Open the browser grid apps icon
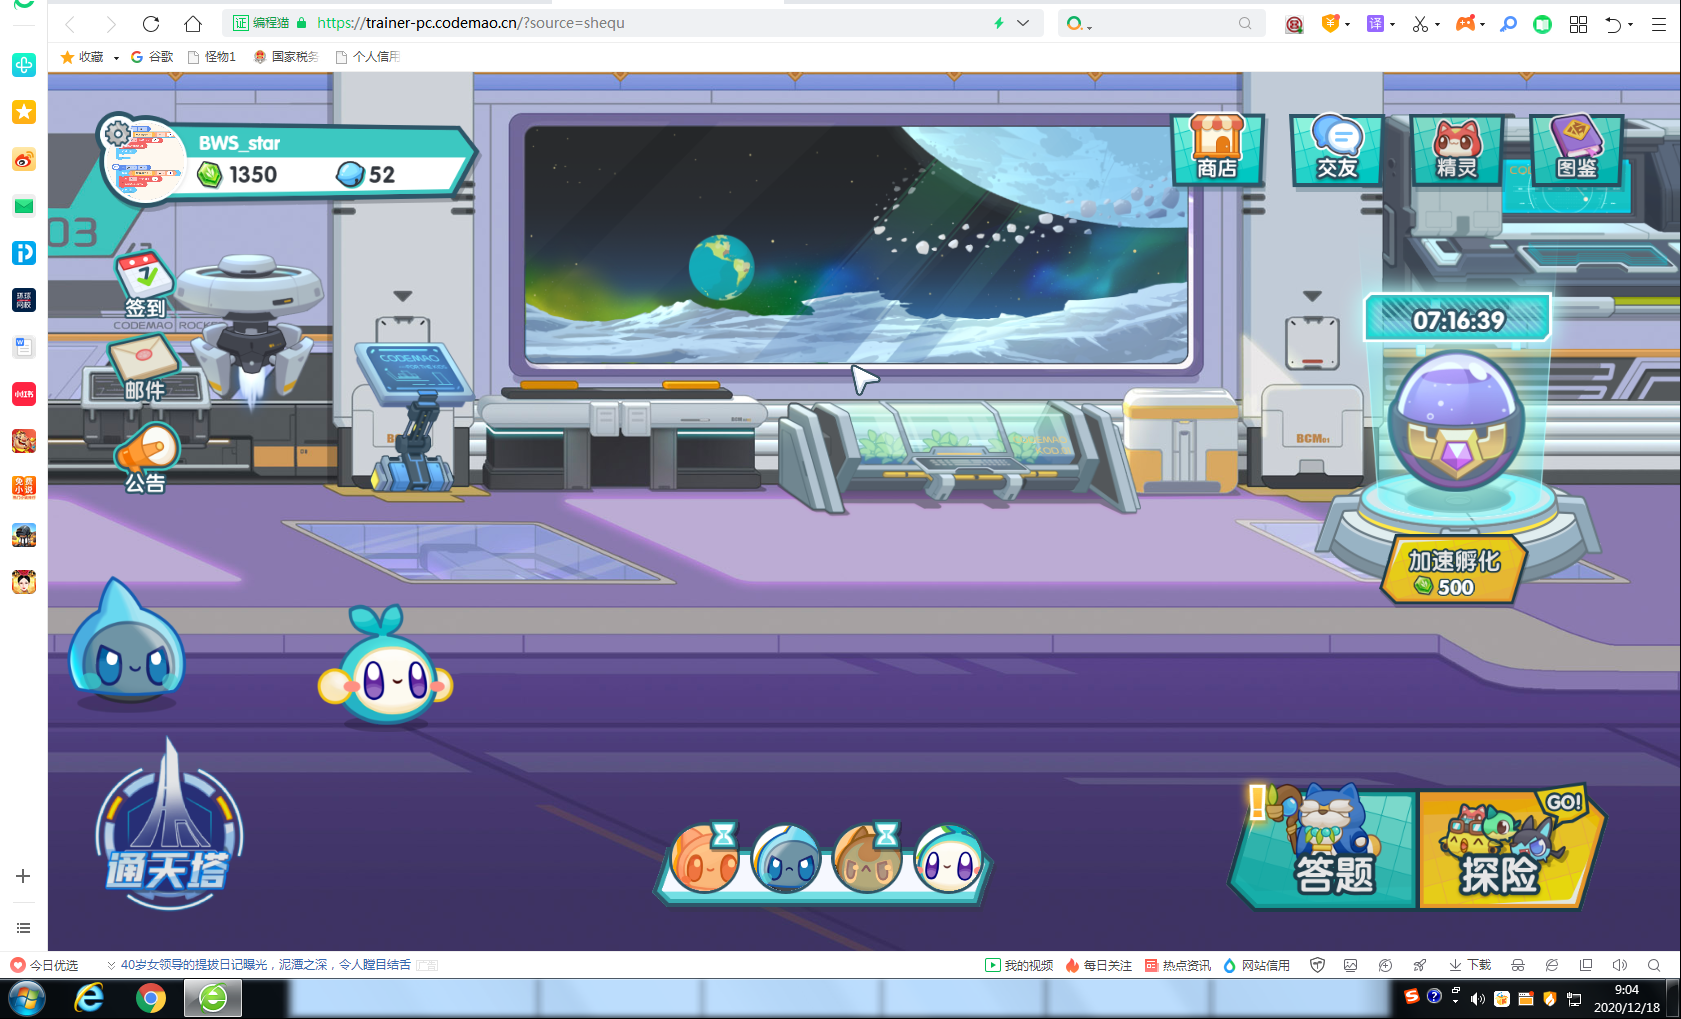 (x=1579, y=24)
